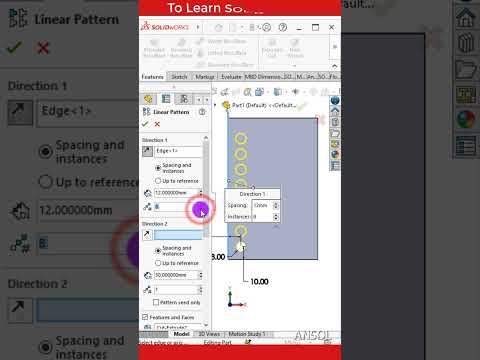Toggle Features and Faces checkbox
Screen dimensions: 480x360
(145, 317)
